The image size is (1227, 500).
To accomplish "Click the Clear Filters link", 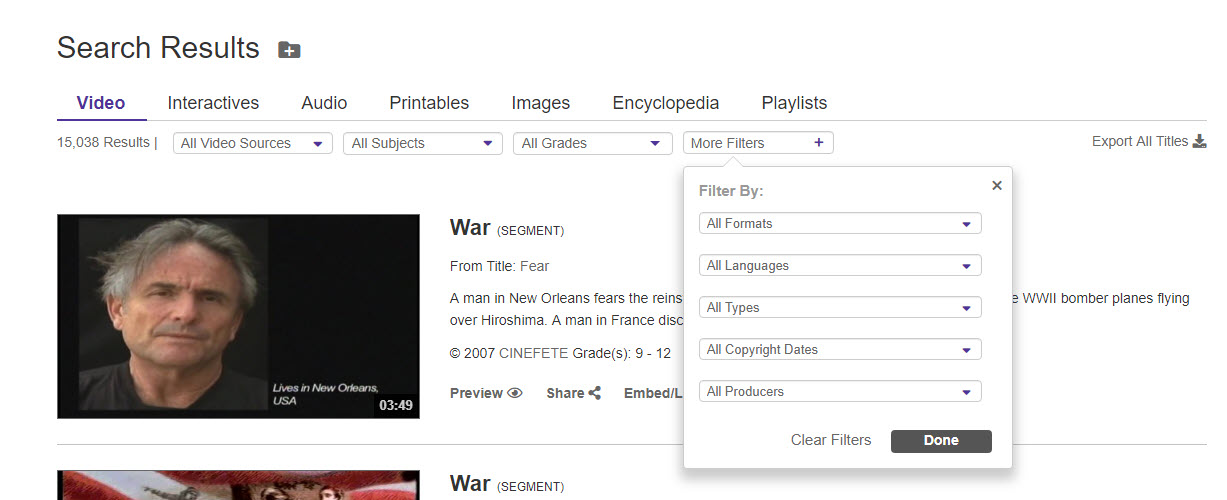I will [x=830, y=440].
